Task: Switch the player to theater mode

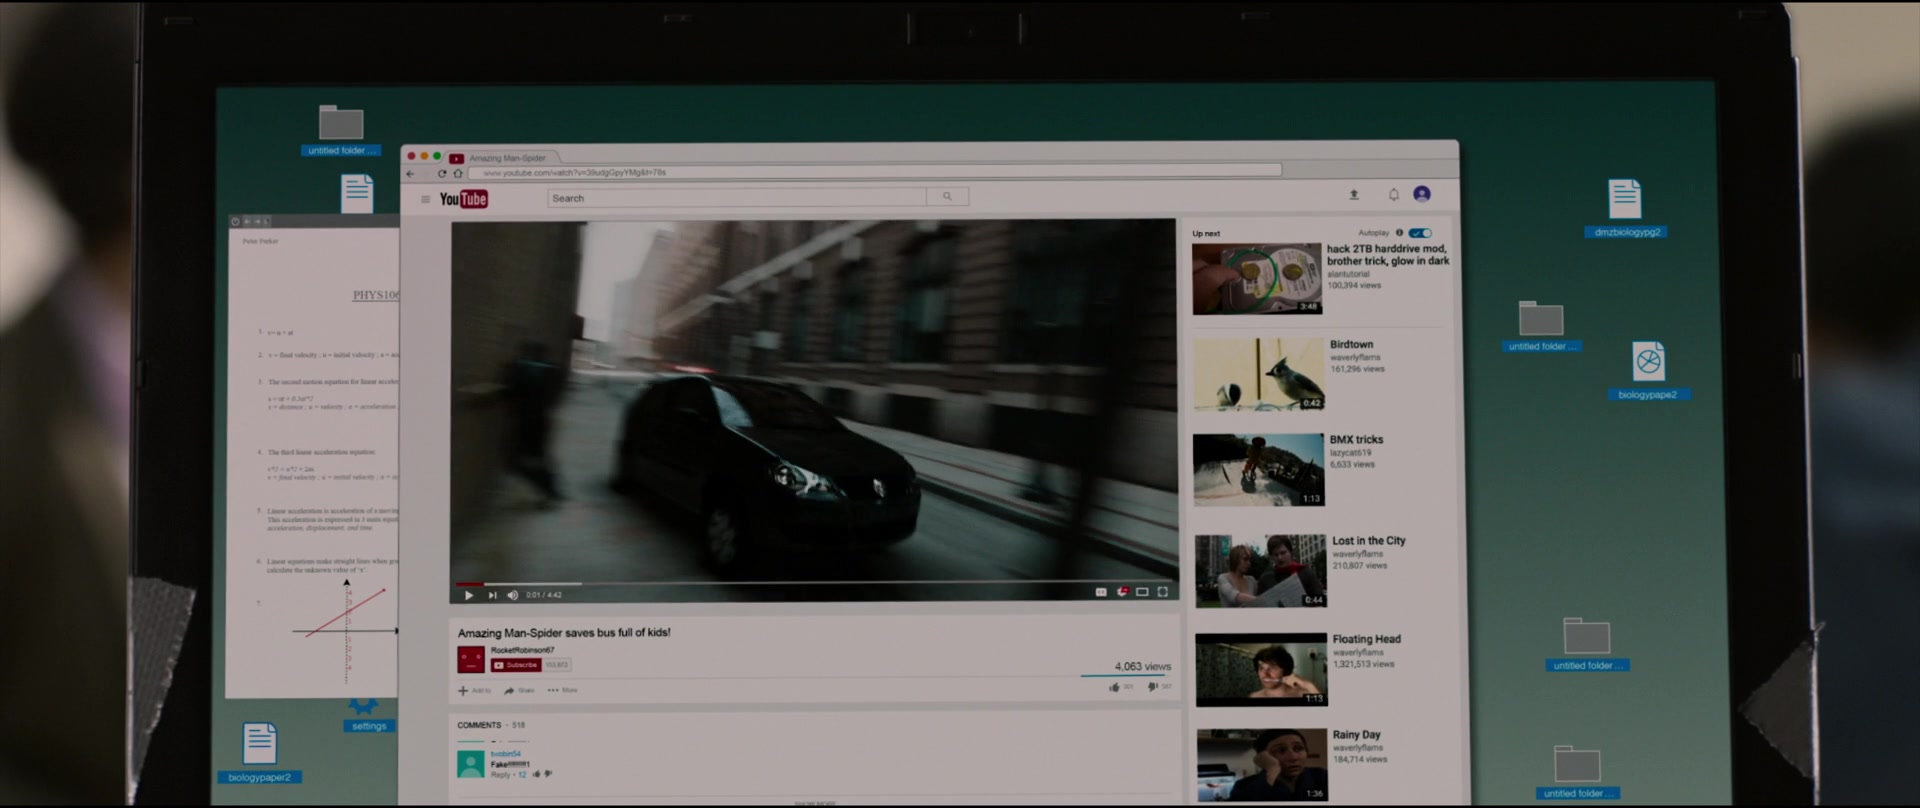Action: [x=1142, y=592]
